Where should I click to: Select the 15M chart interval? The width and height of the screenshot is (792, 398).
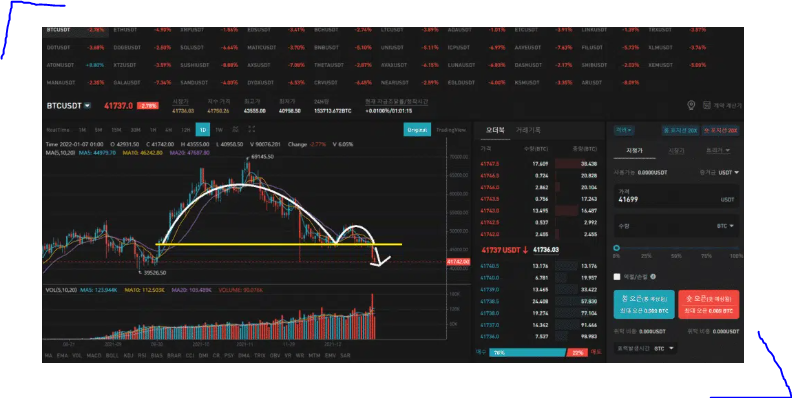click(116, 130)
